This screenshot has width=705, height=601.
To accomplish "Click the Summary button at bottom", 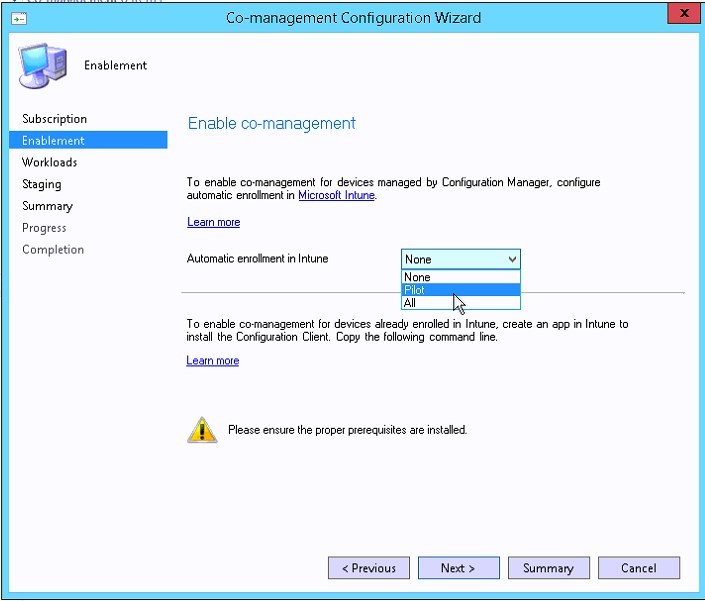I will click(x=549, y=568).
